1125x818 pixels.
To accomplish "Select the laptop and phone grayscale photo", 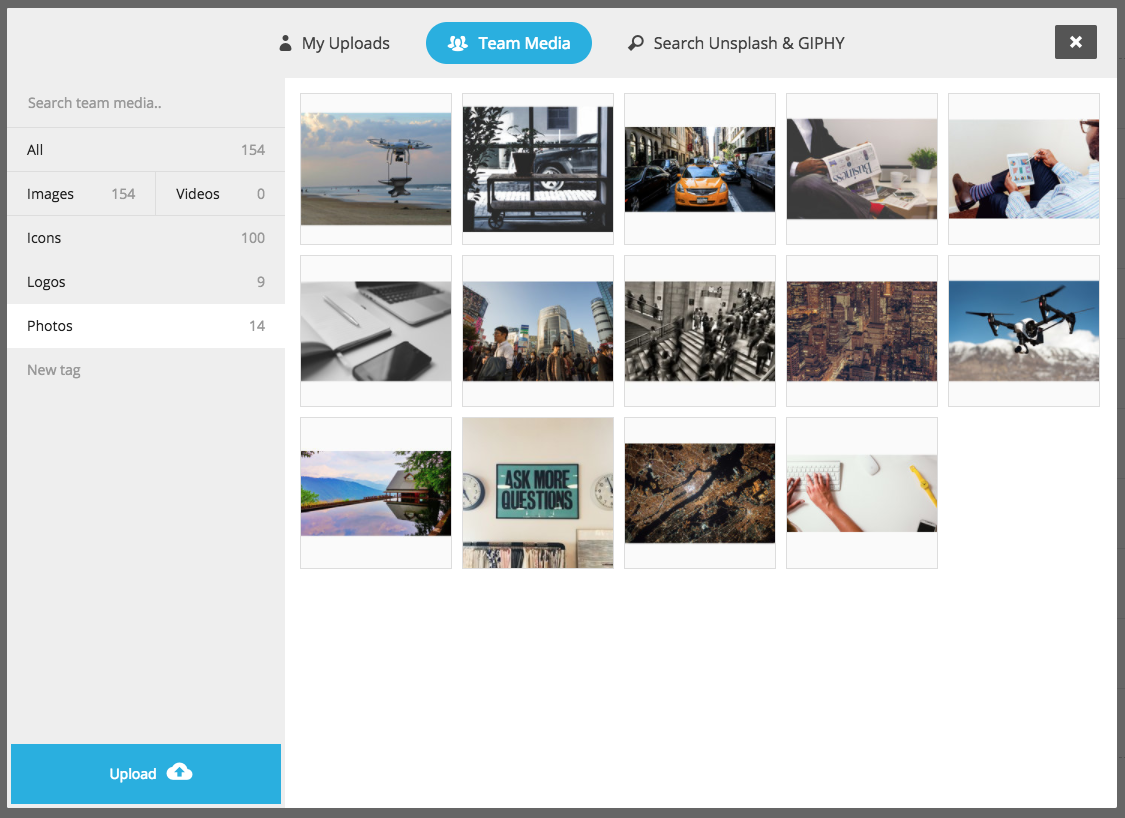I will [x=376, y=330].
